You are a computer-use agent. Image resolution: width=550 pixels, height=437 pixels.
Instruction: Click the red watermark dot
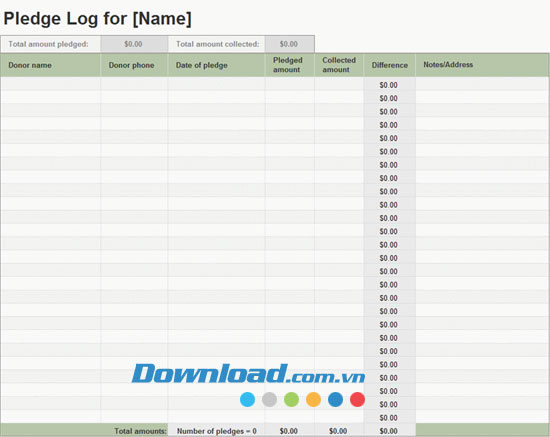357,399
